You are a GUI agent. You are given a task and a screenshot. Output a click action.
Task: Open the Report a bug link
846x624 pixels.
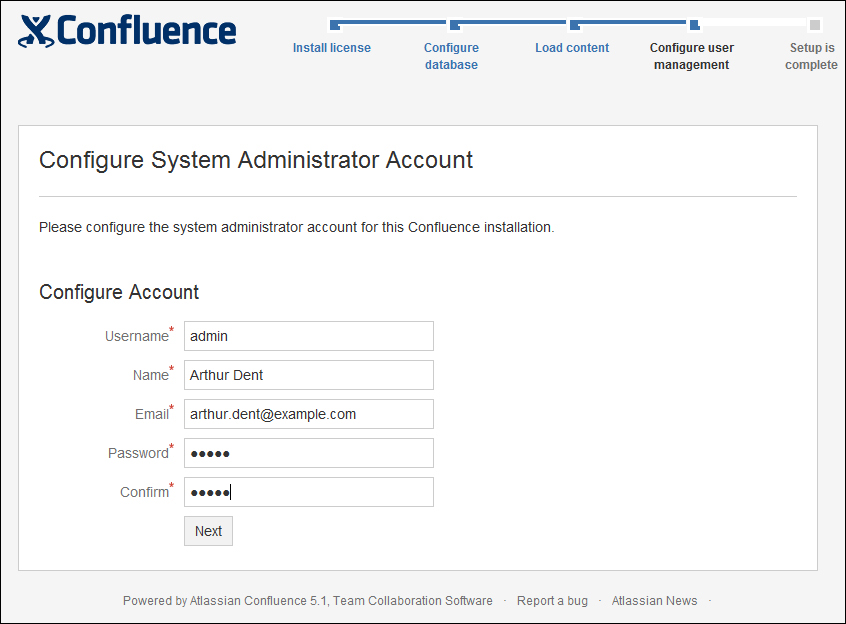(x=552, y=601)
